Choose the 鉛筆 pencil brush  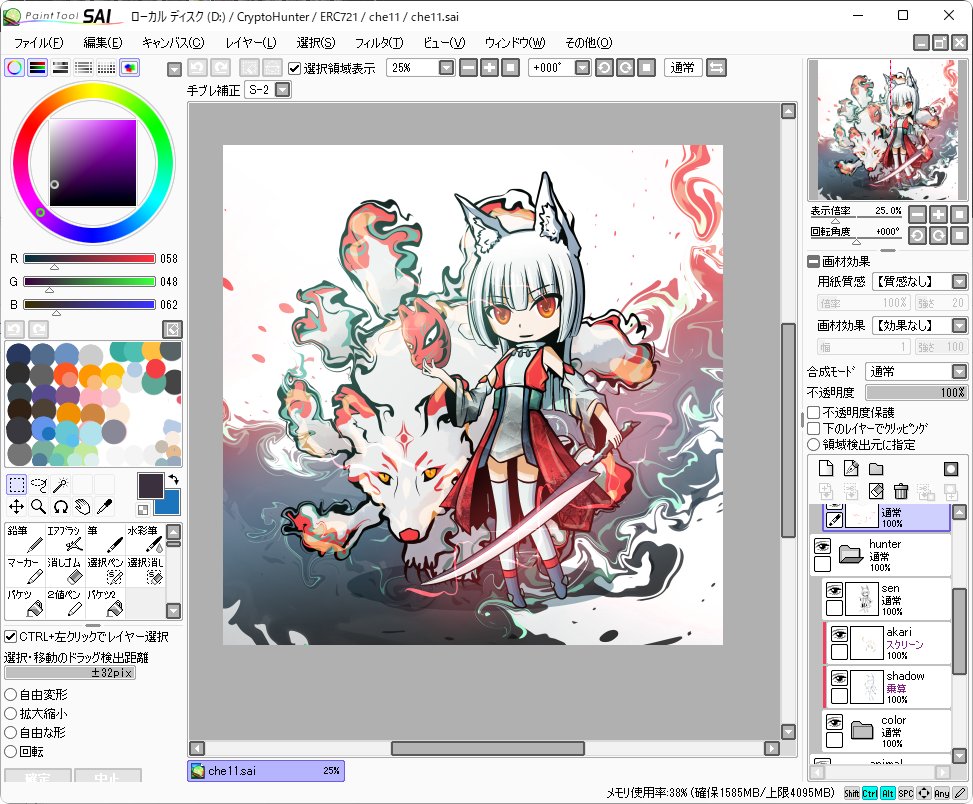25,539
